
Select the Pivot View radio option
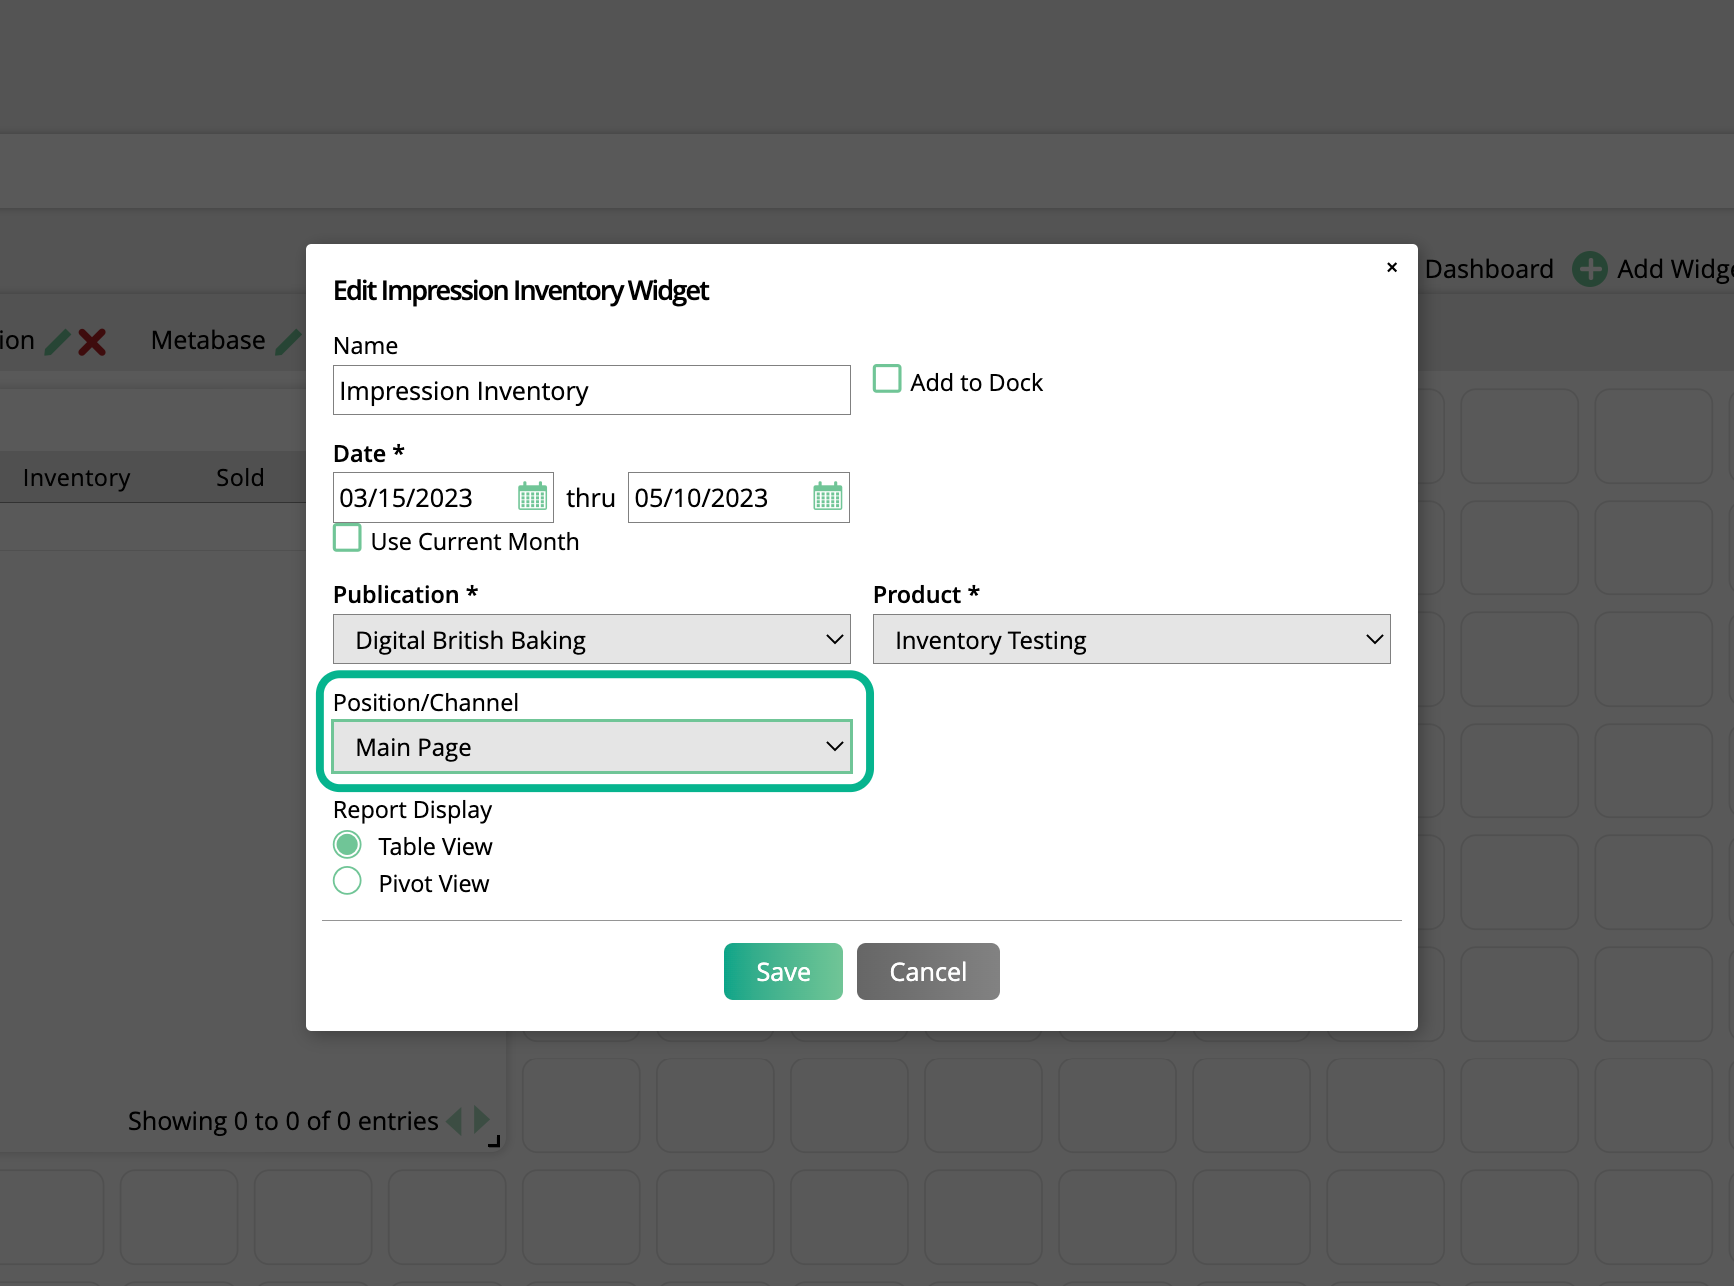347,882
